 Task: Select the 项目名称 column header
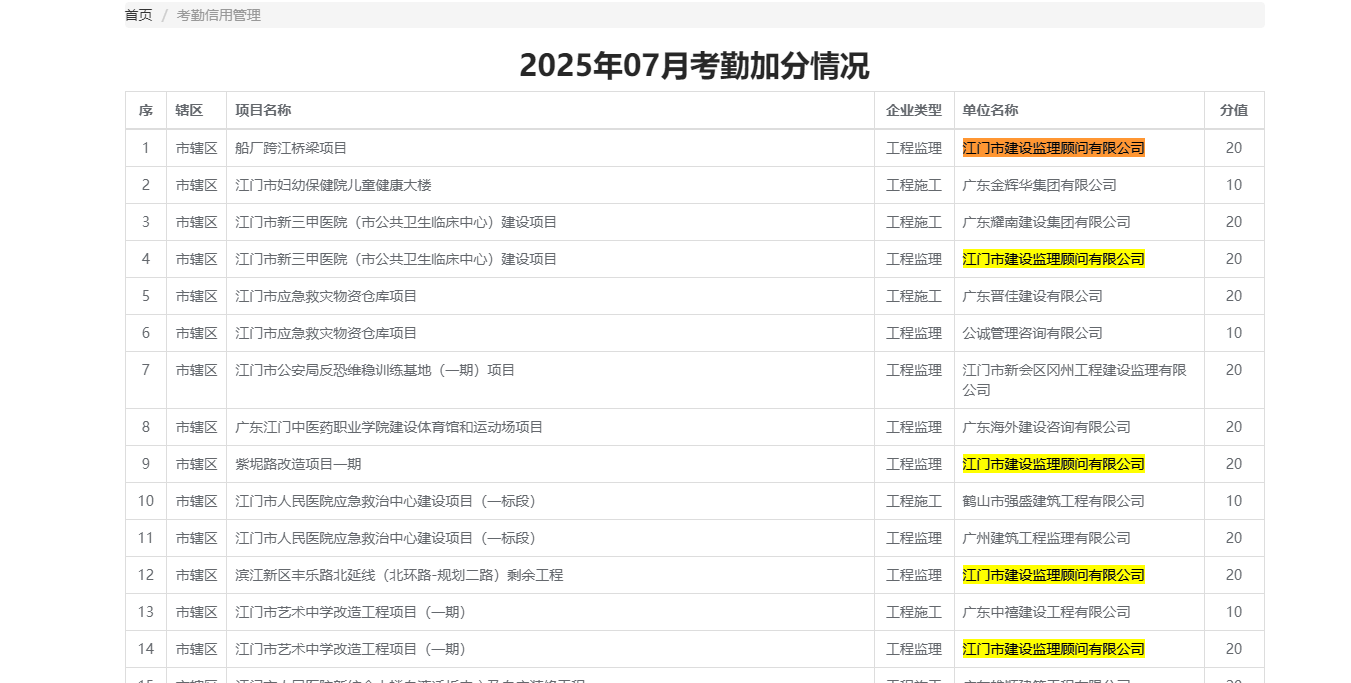[263, 110]
